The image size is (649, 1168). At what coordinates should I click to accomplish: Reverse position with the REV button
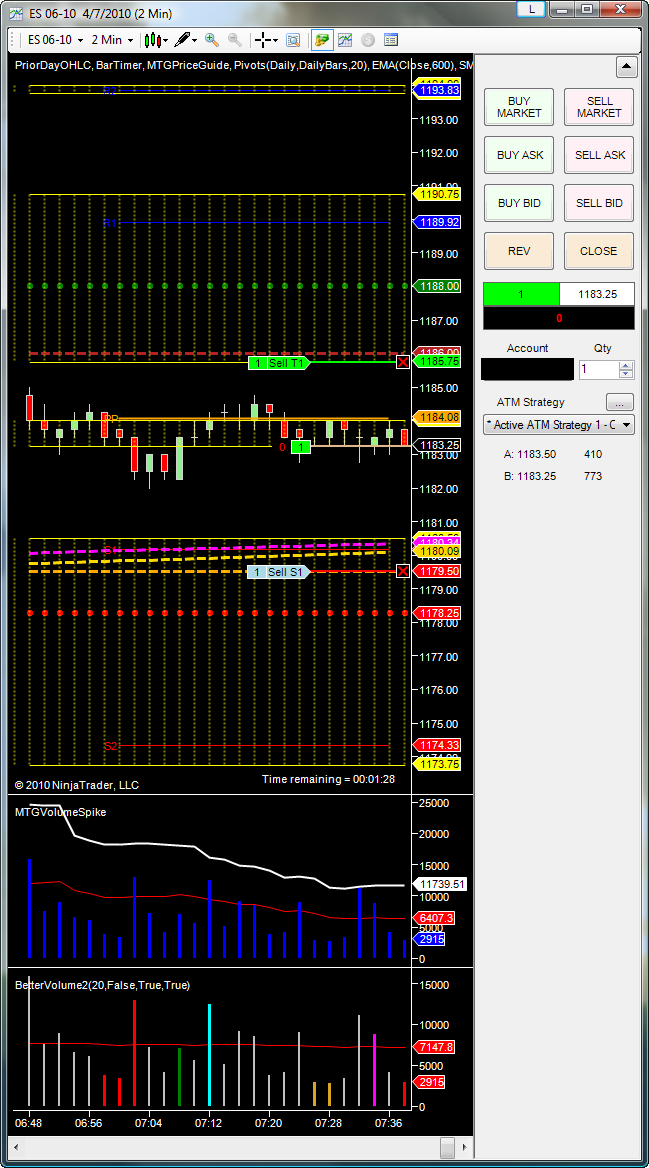point(519,251)
